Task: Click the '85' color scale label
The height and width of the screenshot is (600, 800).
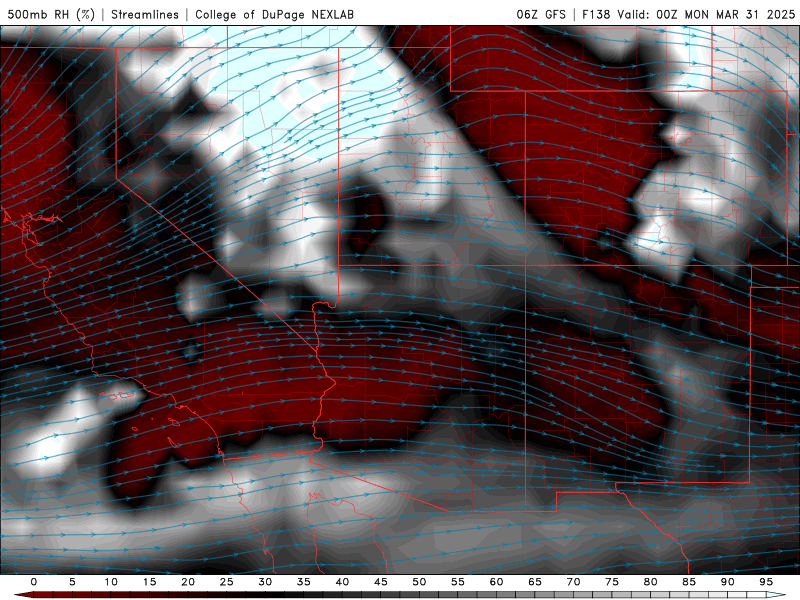Action: click(689, 582)
